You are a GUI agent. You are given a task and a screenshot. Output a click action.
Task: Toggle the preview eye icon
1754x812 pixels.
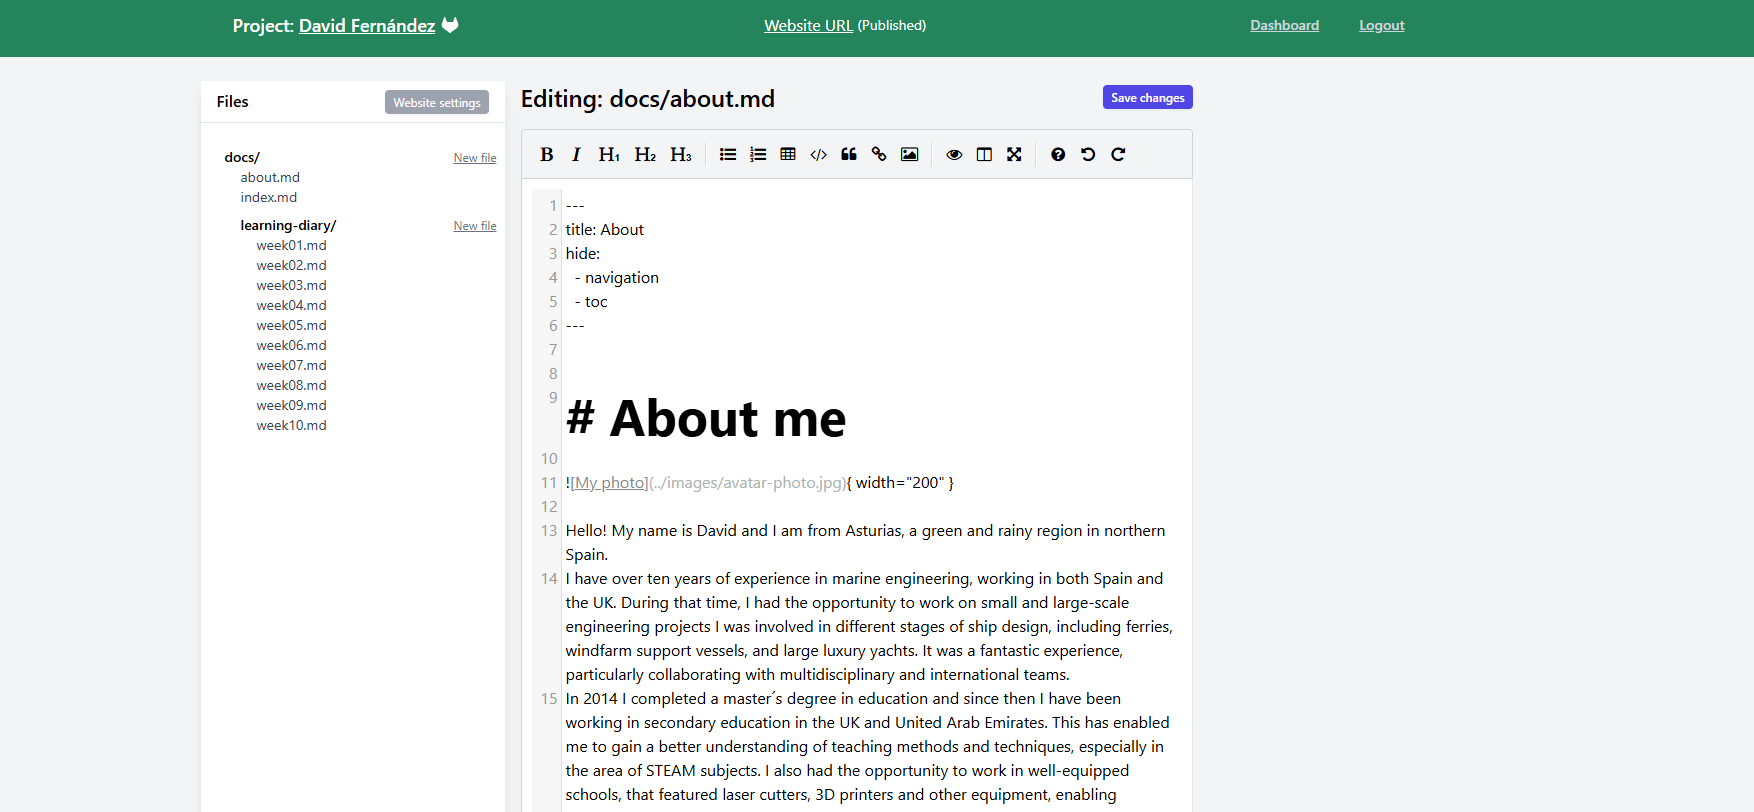954,154
